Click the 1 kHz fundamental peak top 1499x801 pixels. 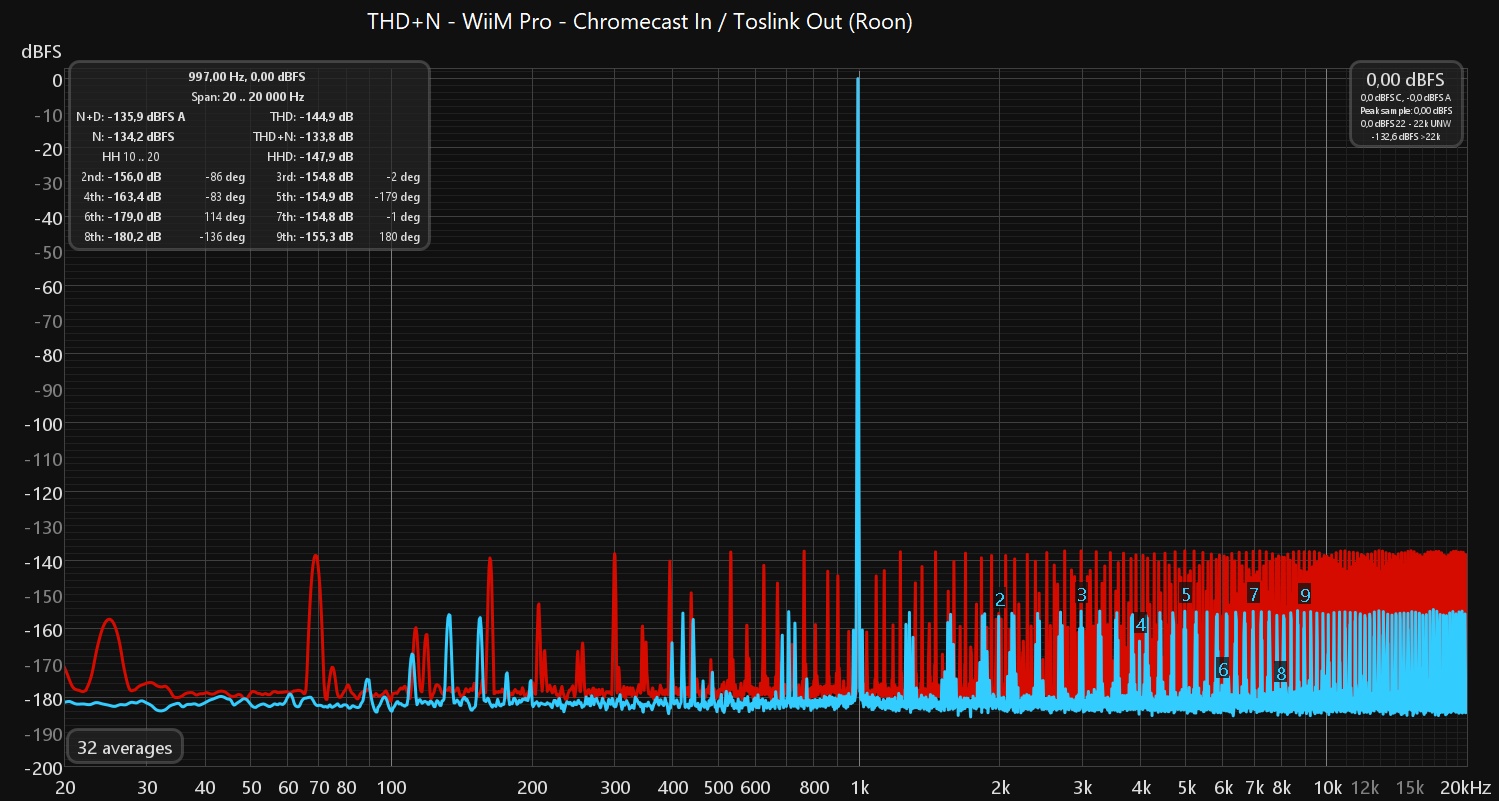(x=858, y=80)
